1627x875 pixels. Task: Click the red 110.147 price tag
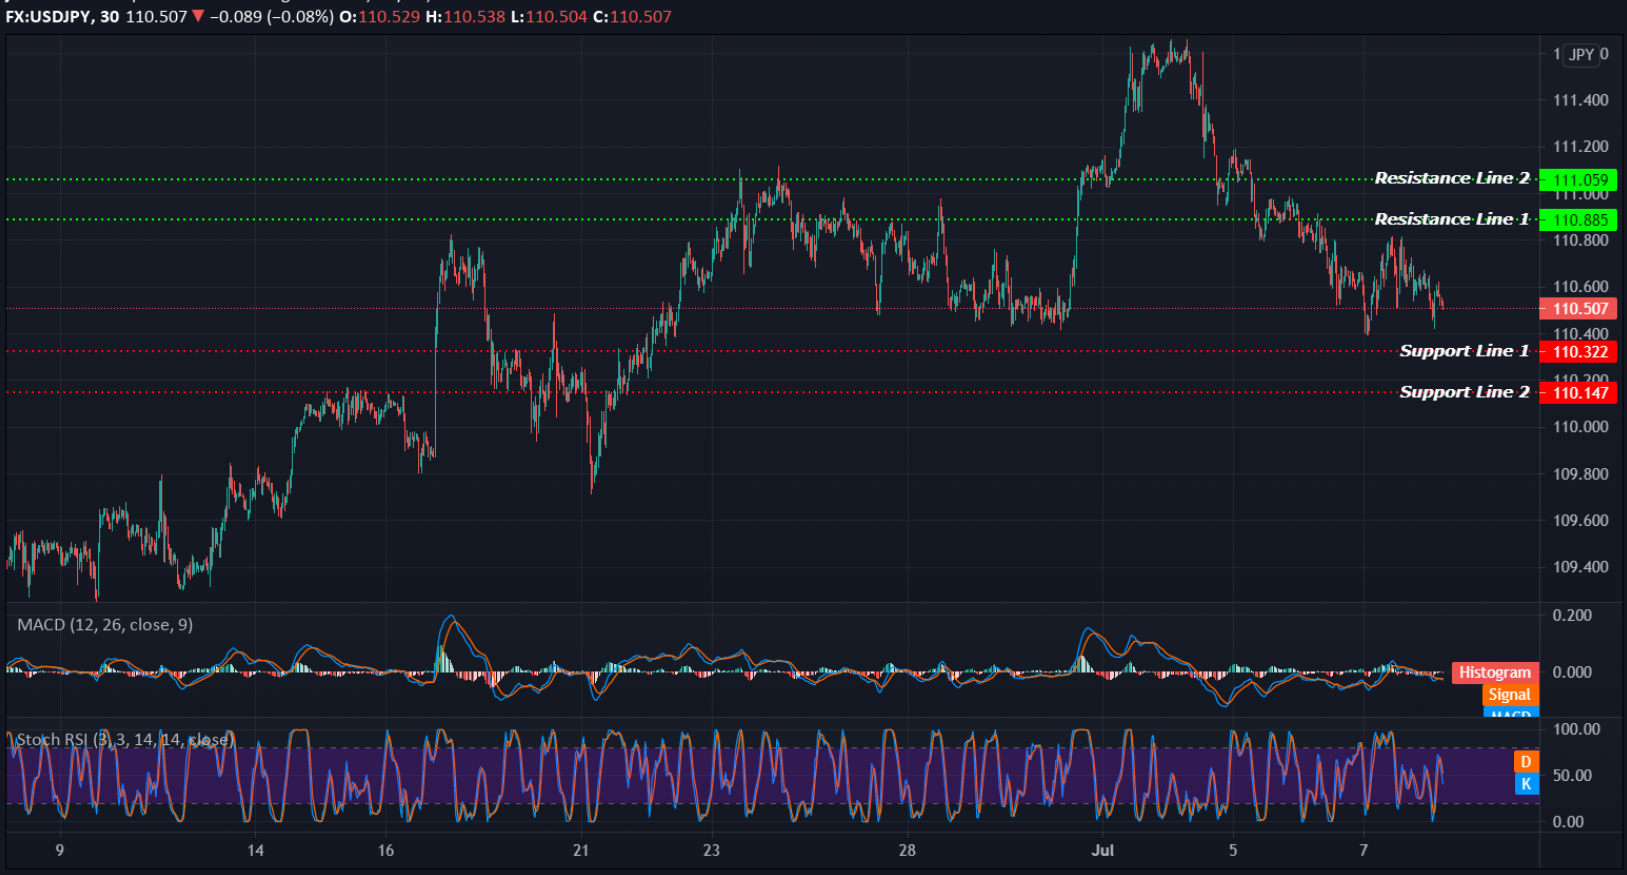point(1579,393)
